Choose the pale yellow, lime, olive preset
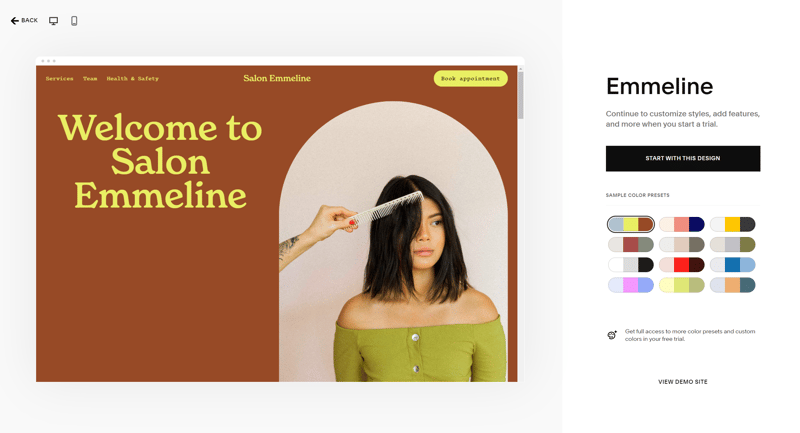The height and width of the screenshot is (433, 800). (x=682, y=285)
